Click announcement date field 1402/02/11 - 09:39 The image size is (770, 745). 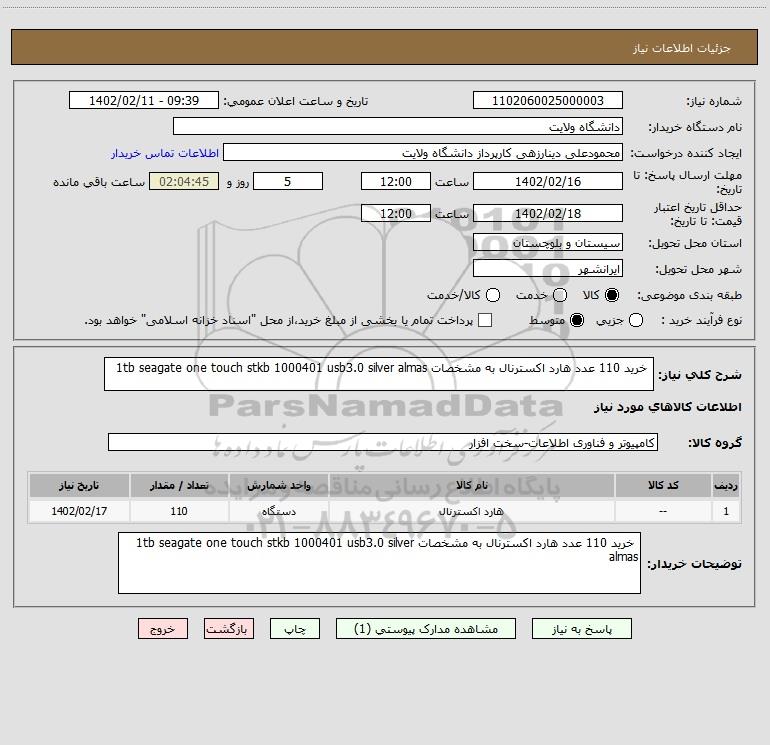tap(144, 101)
